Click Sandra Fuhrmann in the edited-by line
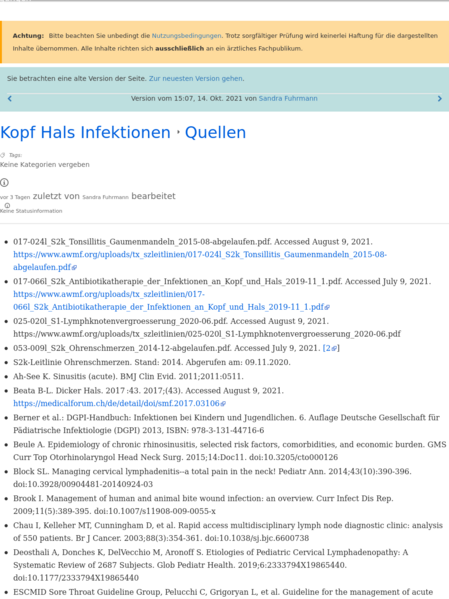Screen dimensions: 449x599 coord(105,197)
